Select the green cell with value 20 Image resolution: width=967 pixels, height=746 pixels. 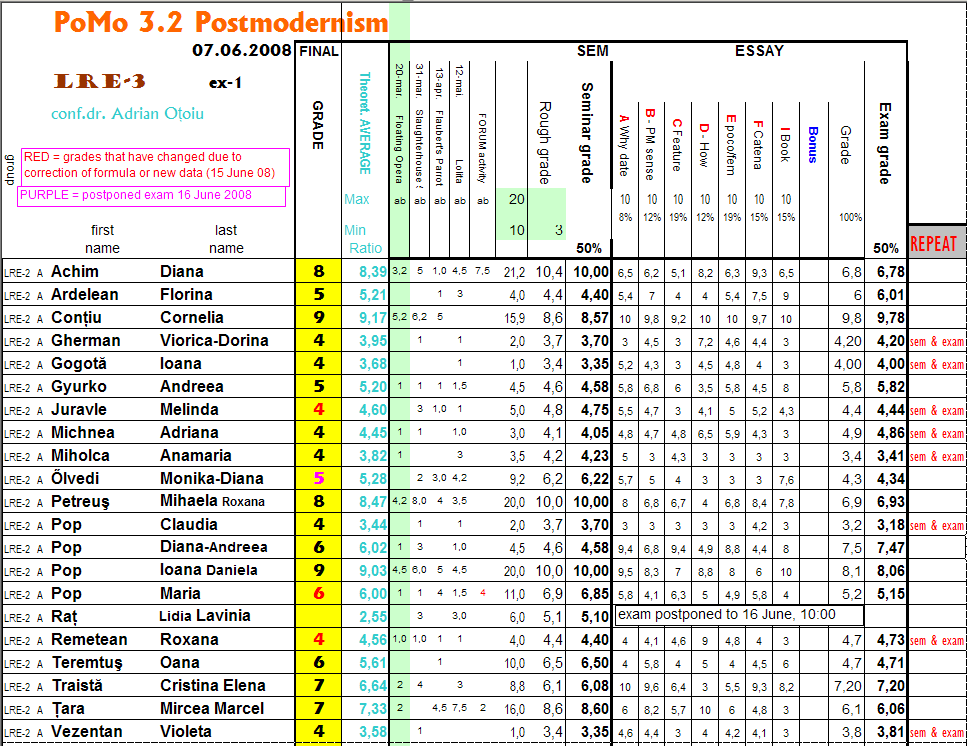(x=512, y=199)
